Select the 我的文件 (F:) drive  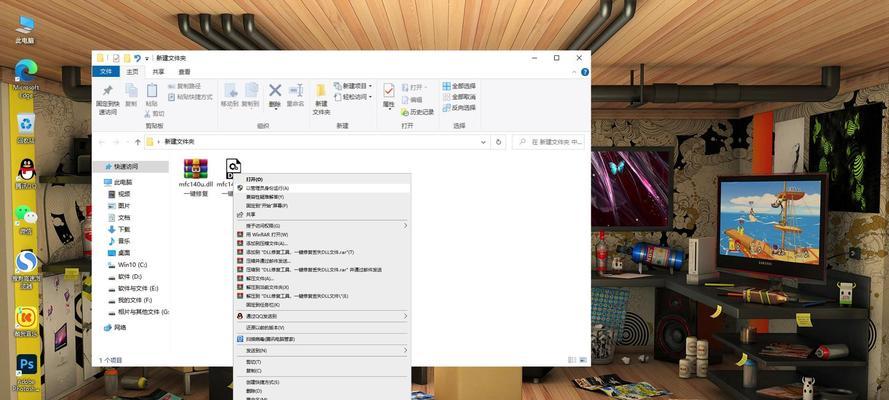pos(130,300)
